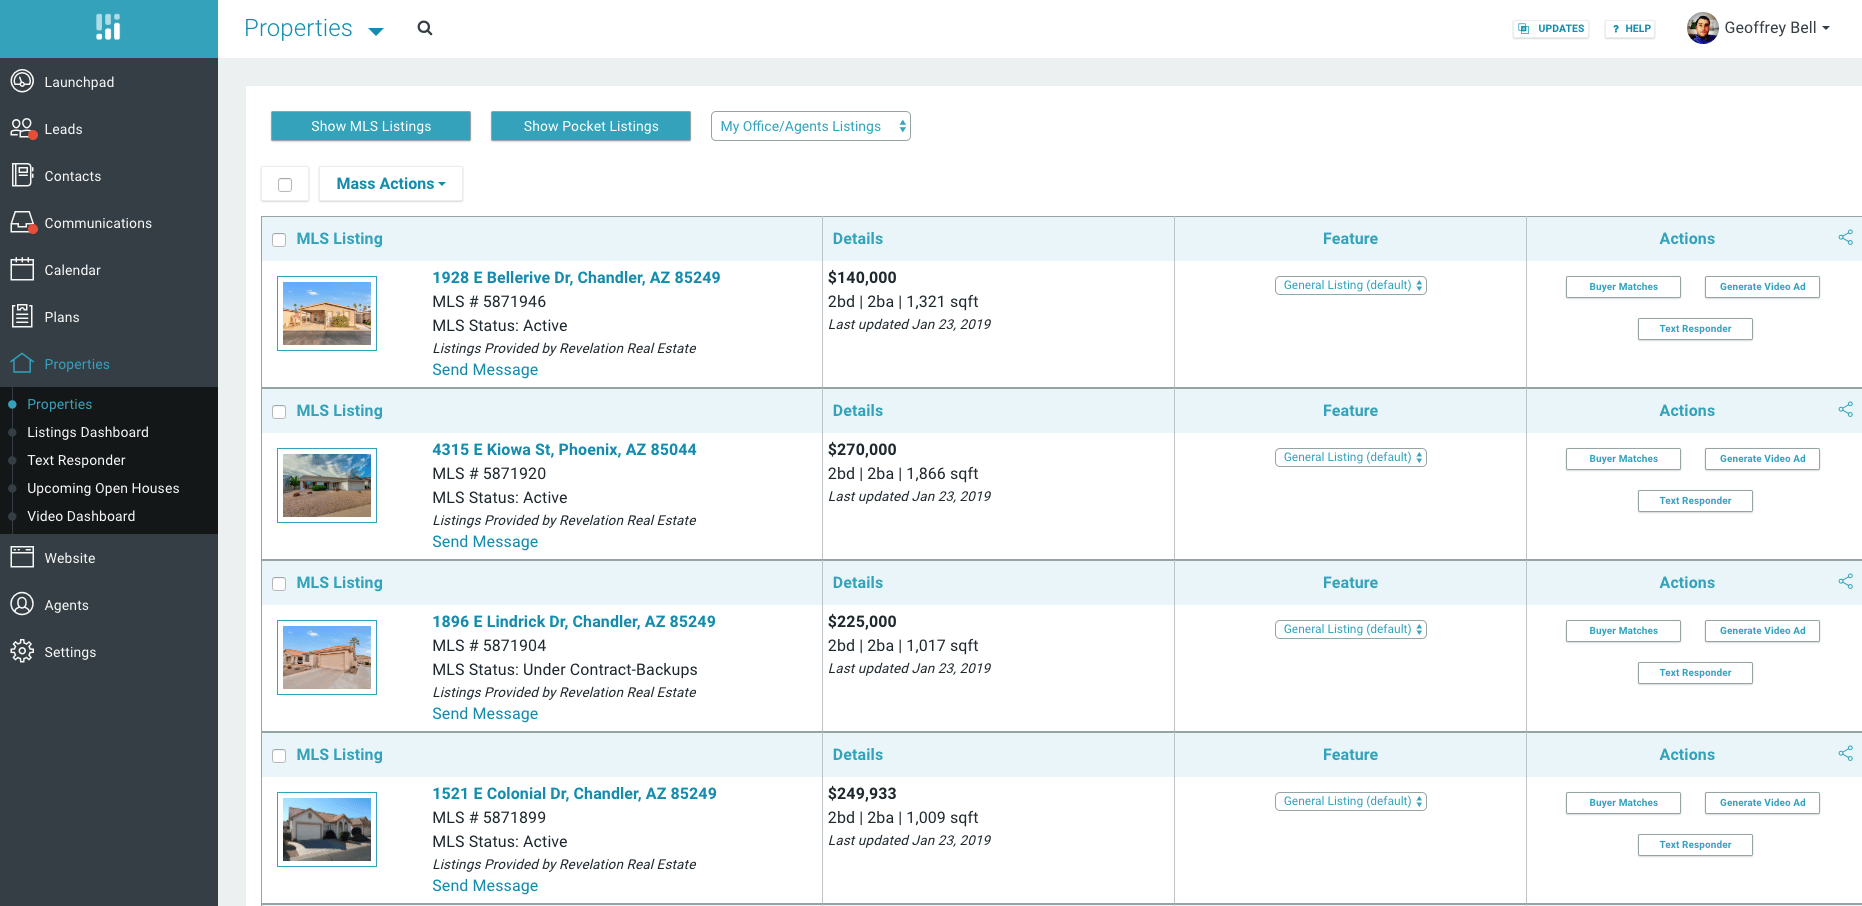
Task: Toggle the select-all listings checkbox
Action: pos(285,185)
